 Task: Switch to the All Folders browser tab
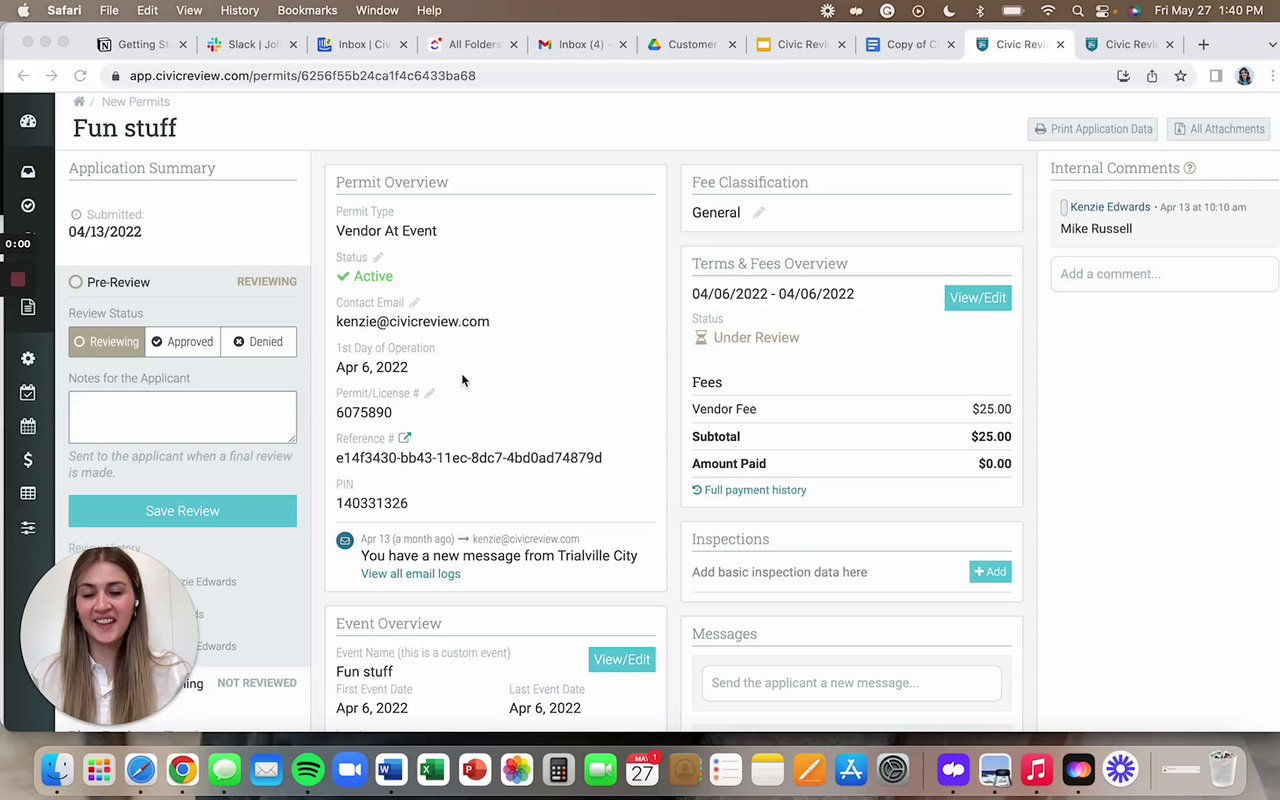pyautogui.click(x=472, y=44)
